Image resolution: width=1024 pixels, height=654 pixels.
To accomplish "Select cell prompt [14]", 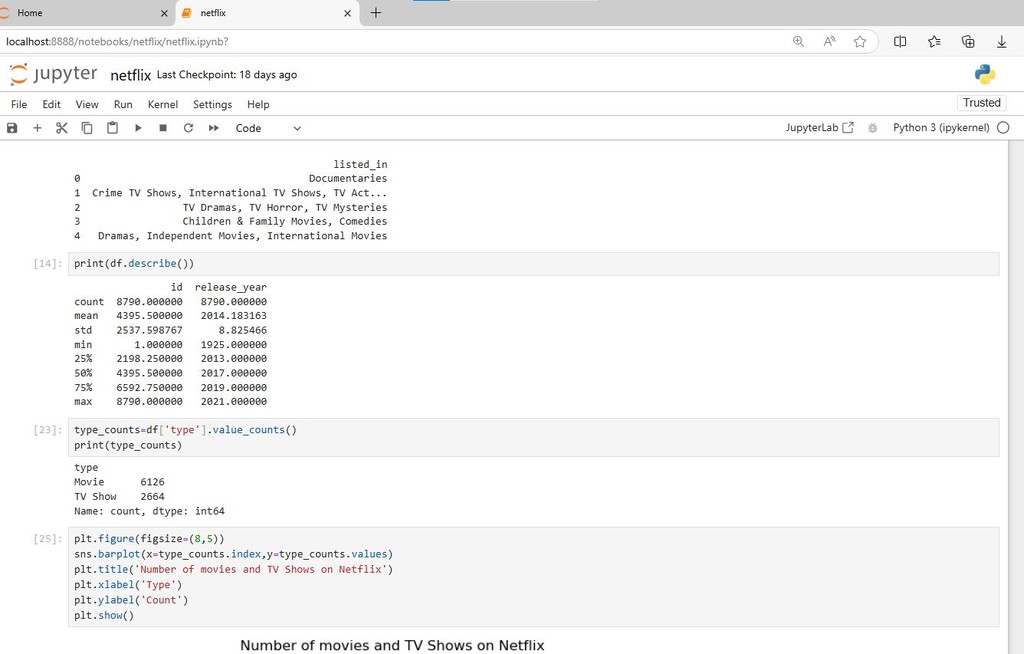I will (x=48, y=263).
